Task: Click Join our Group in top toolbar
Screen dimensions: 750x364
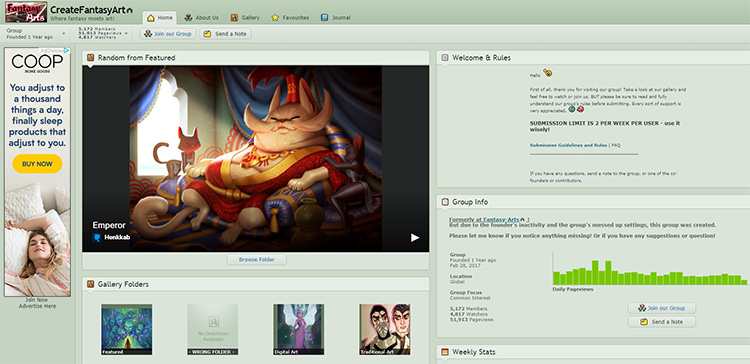Action: (x=168, y=34)
